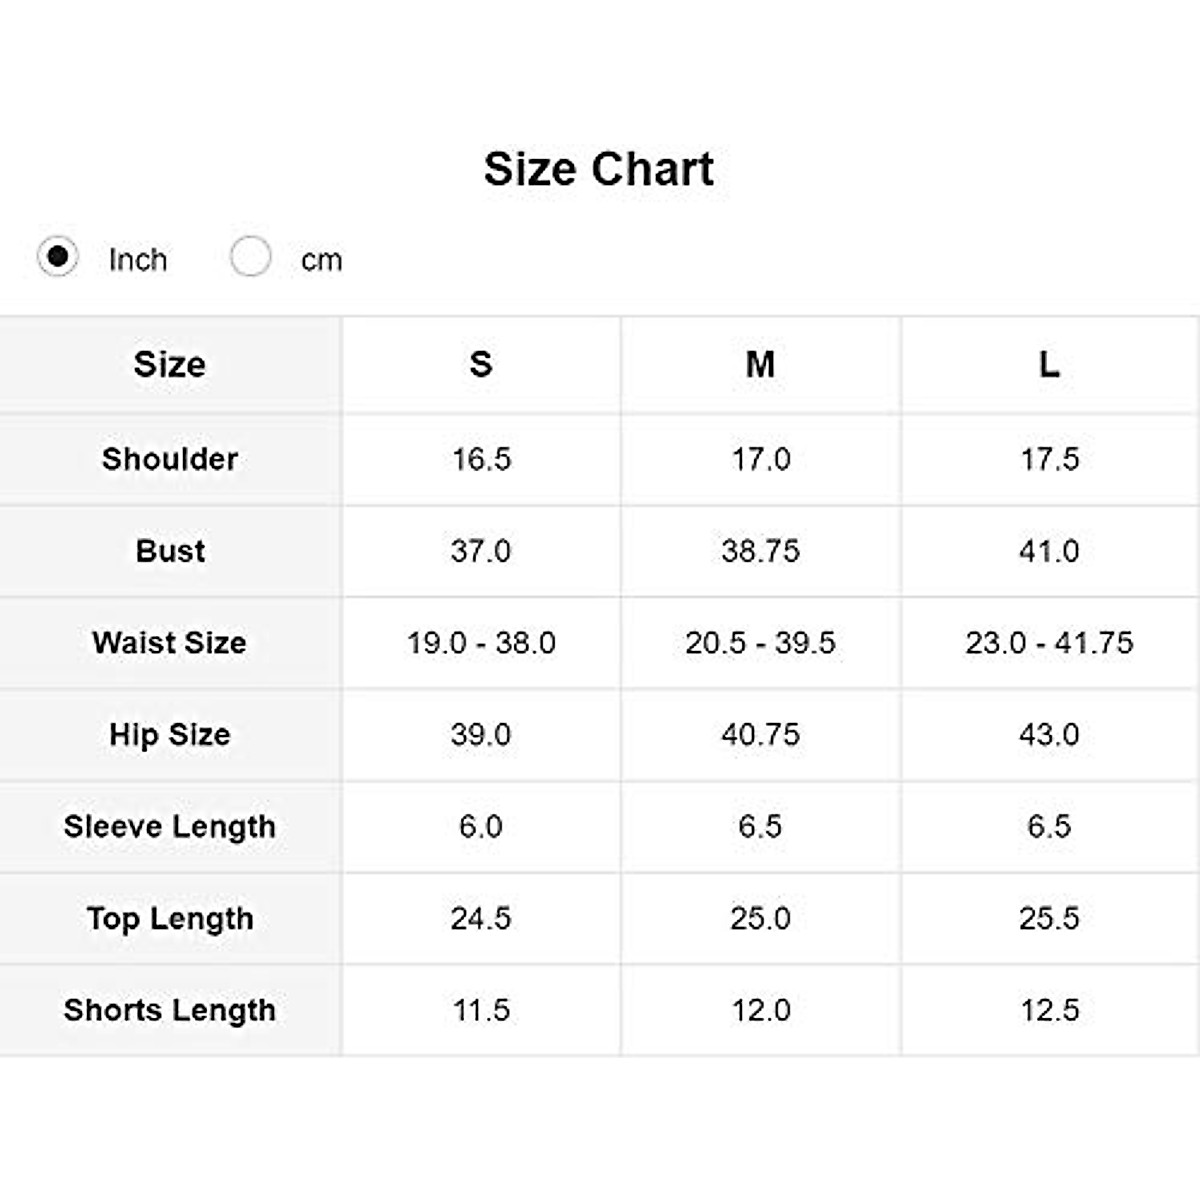This screenshot has height=1200, width=1200.
Task: Switch units to cm radio button
Action: click(250, 257)
